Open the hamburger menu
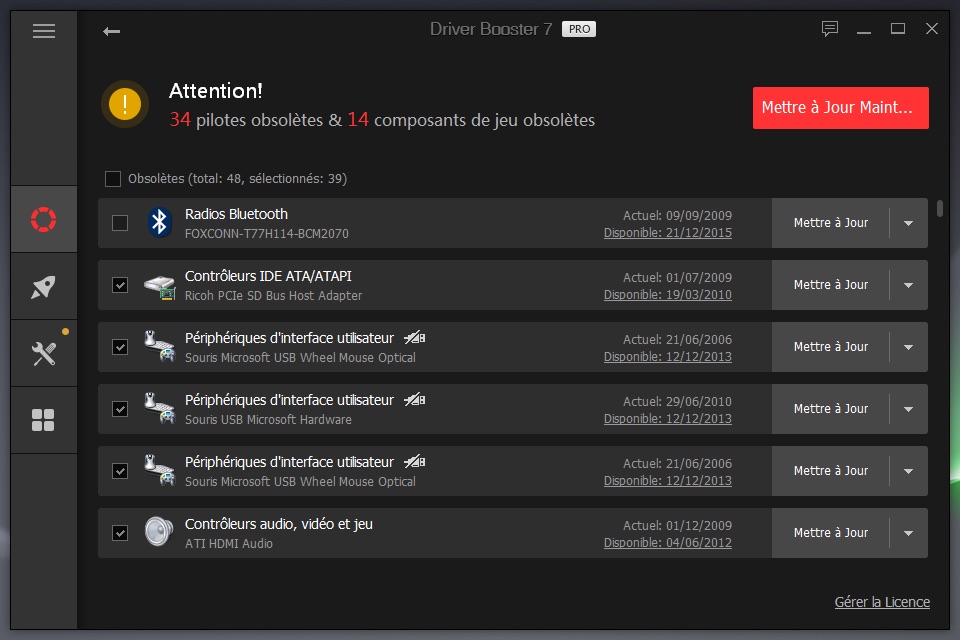The height and width of the screenshot is (640, 960). coord(43,31)
